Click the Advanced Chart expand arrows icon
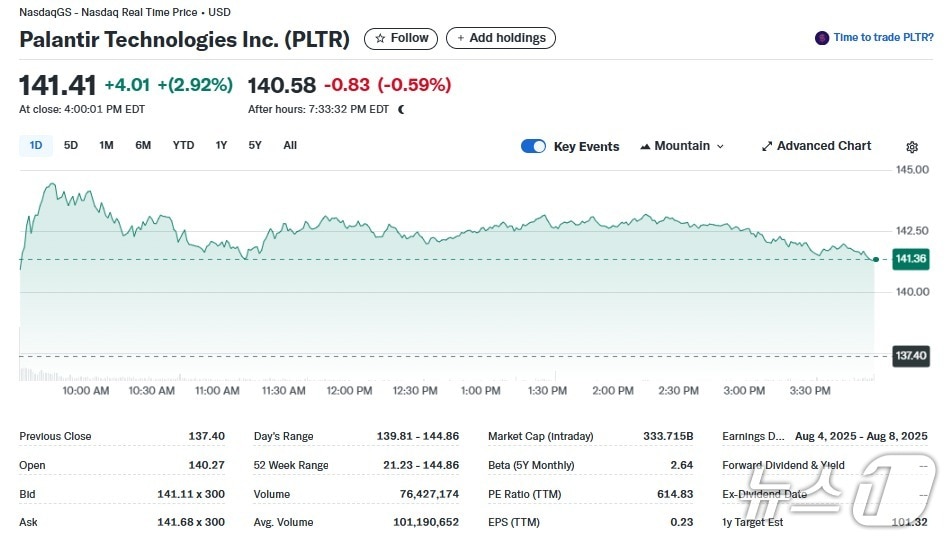The image size is (951, 541). pos(767,146)
